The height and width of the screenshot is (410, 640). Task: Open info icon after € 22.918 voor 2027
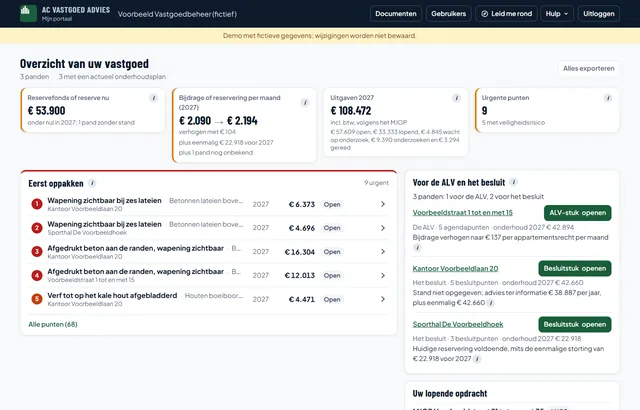[477, 359]
